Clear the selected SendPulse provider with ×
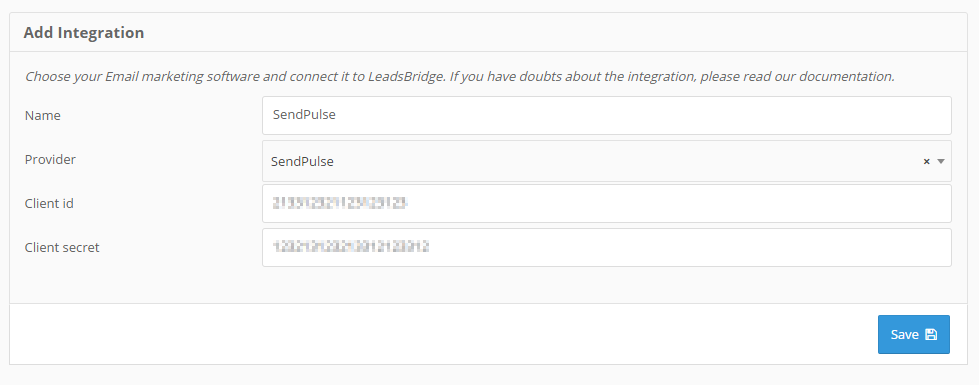Screen dimensions: 979x385 [x=927, y=161]
